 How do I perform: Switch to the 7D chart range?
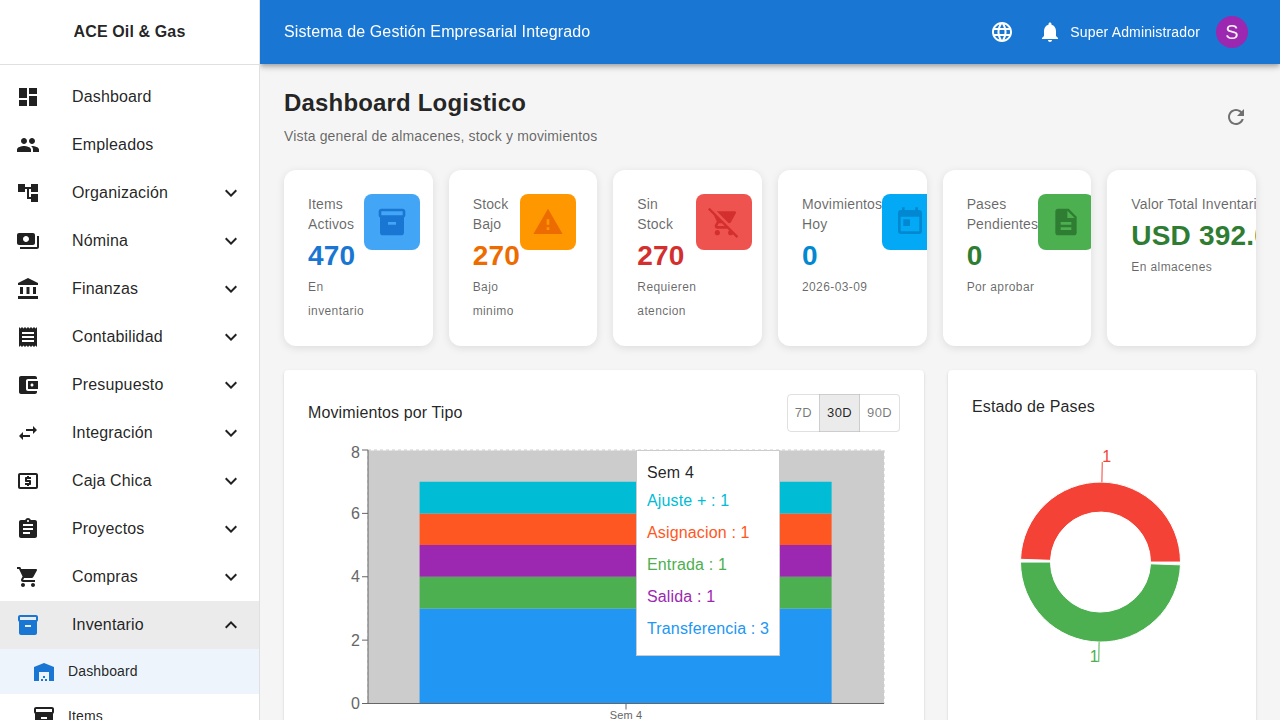(x=802, y=412)
